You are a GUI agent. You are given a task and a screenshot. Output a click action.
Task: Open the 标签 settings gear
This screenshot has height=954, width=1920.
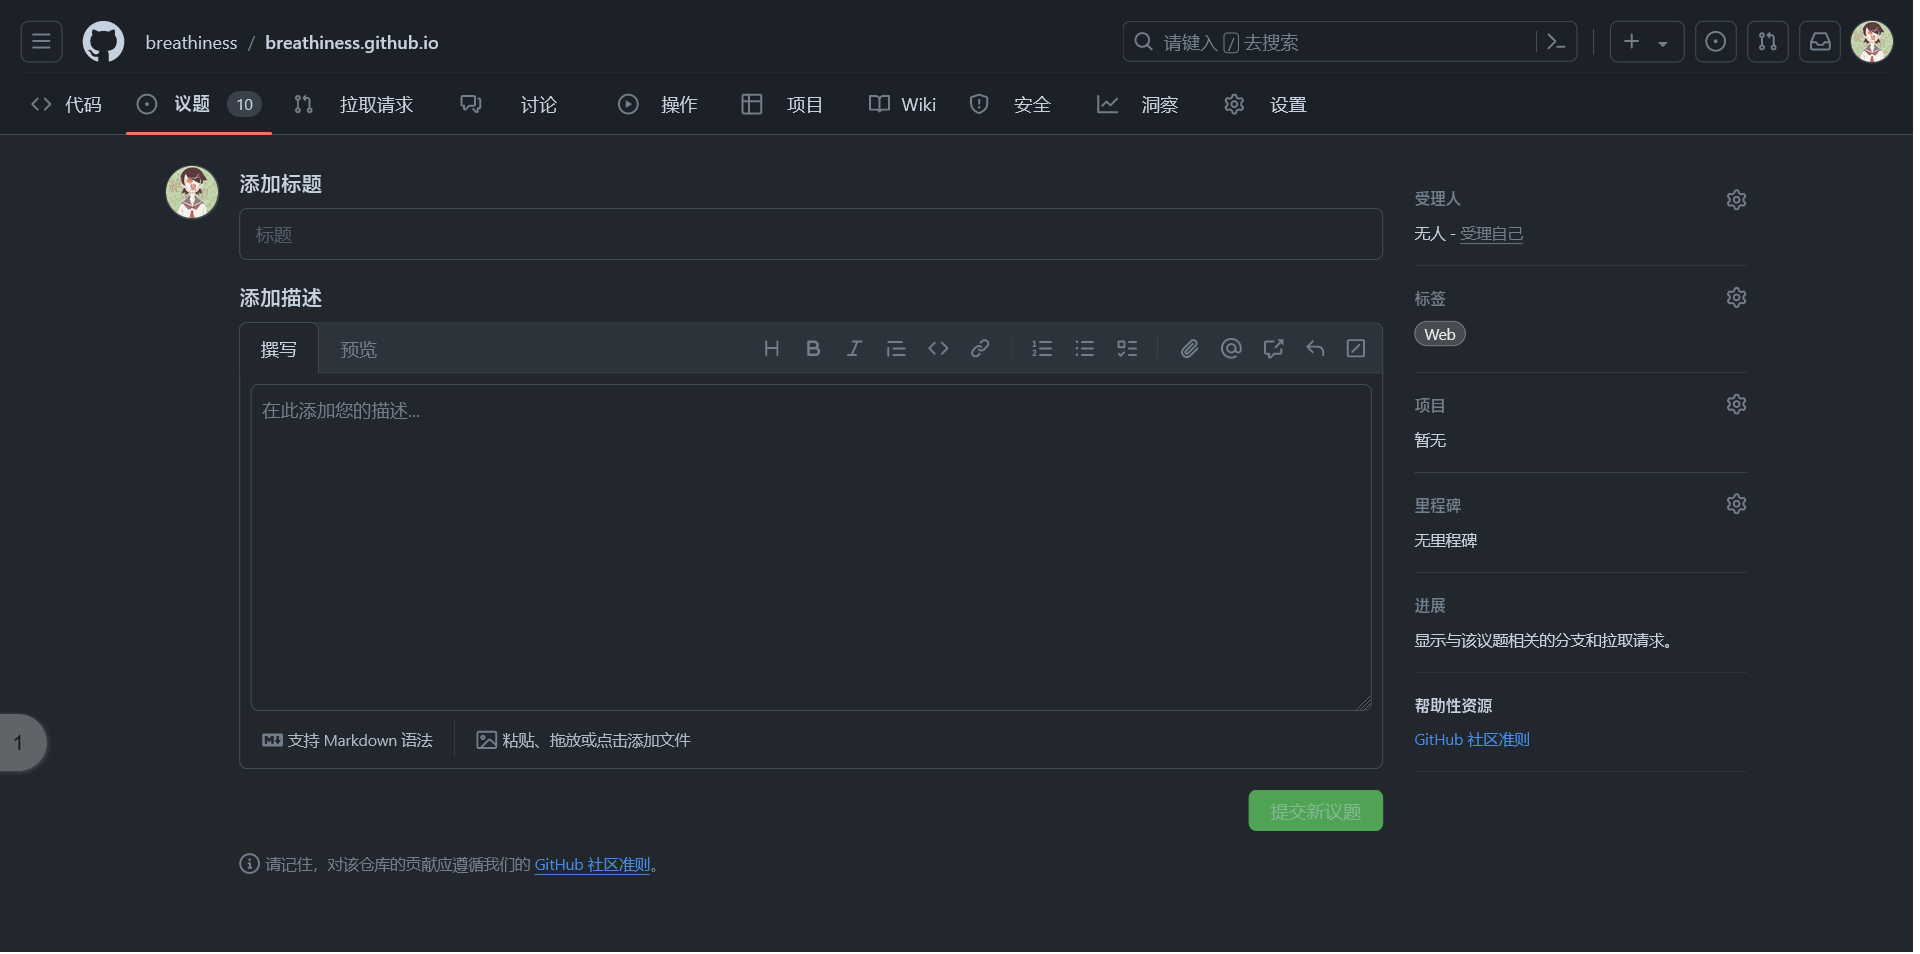[x=1735, y=297]
